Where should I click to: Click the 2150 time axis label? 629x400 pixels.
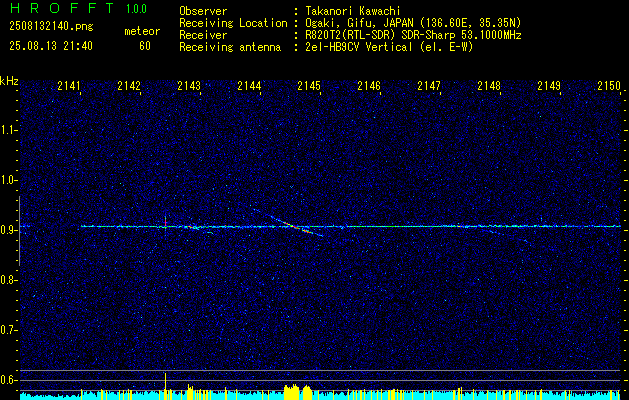point(609,85)
